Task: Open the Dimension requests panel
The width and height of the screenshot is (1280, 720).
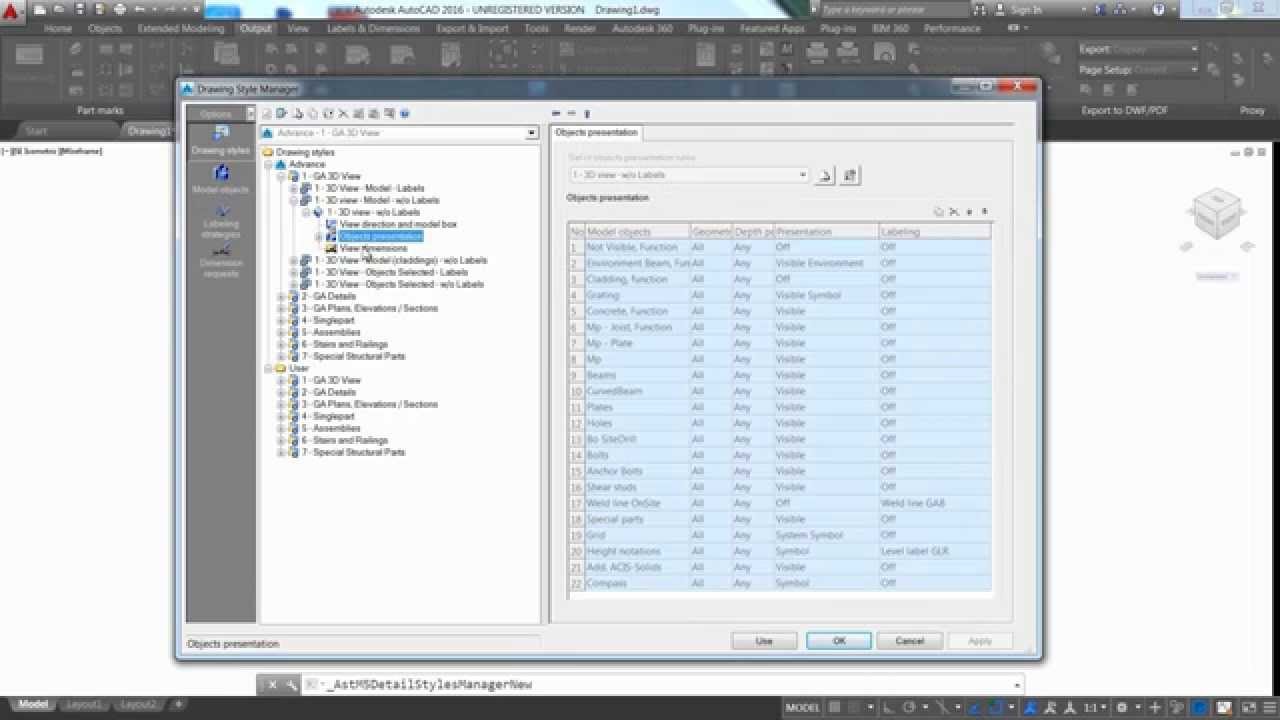Action: click(x=221, y=260)
